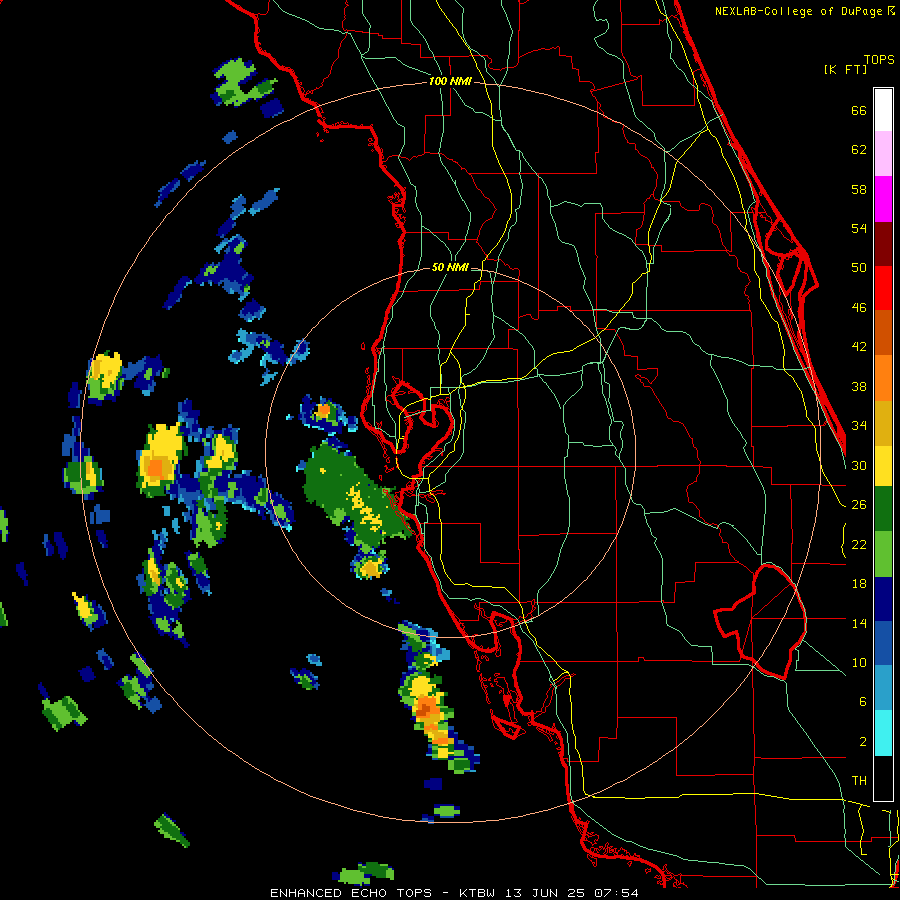Click the 2 legend value
The height and width of the screenshot is (900, 900).
click(862, 742)
